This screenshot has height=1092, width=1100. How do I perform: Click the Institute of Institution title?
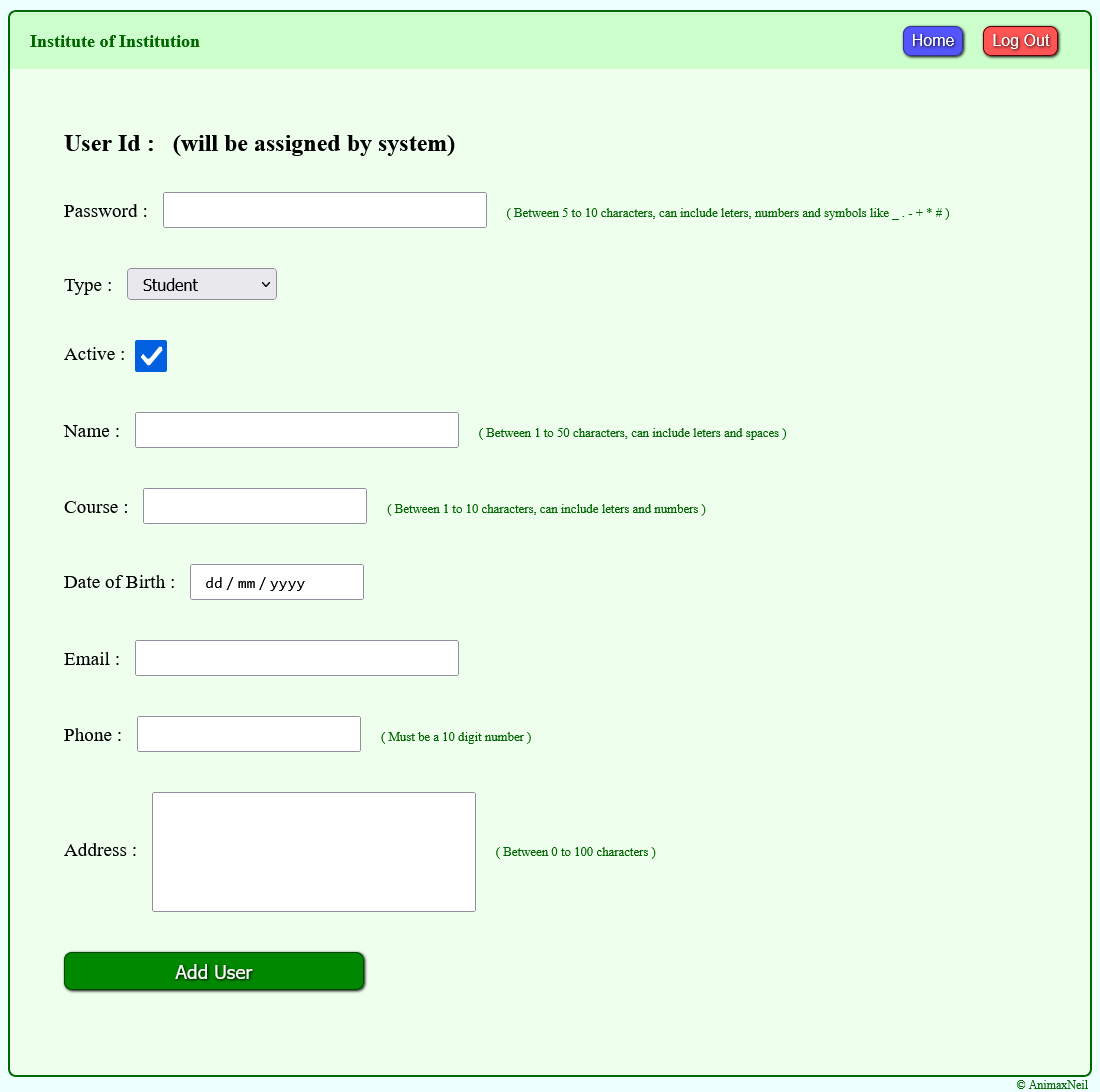pos(114,41)
